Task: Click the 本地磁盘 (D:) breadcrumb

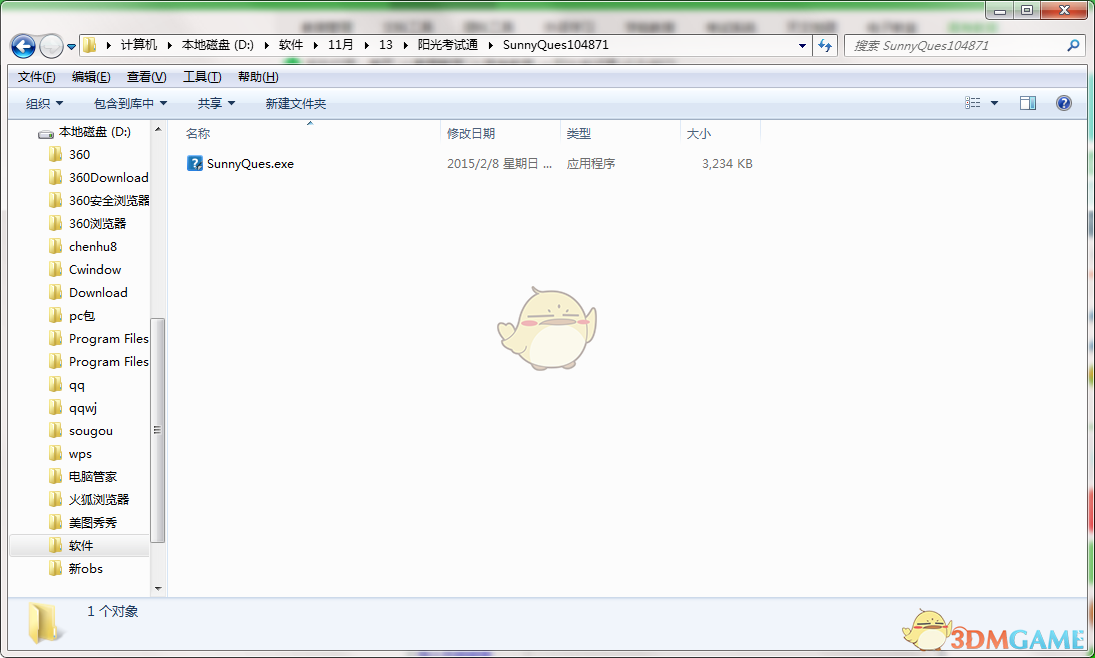Action: tap(218, 45)
